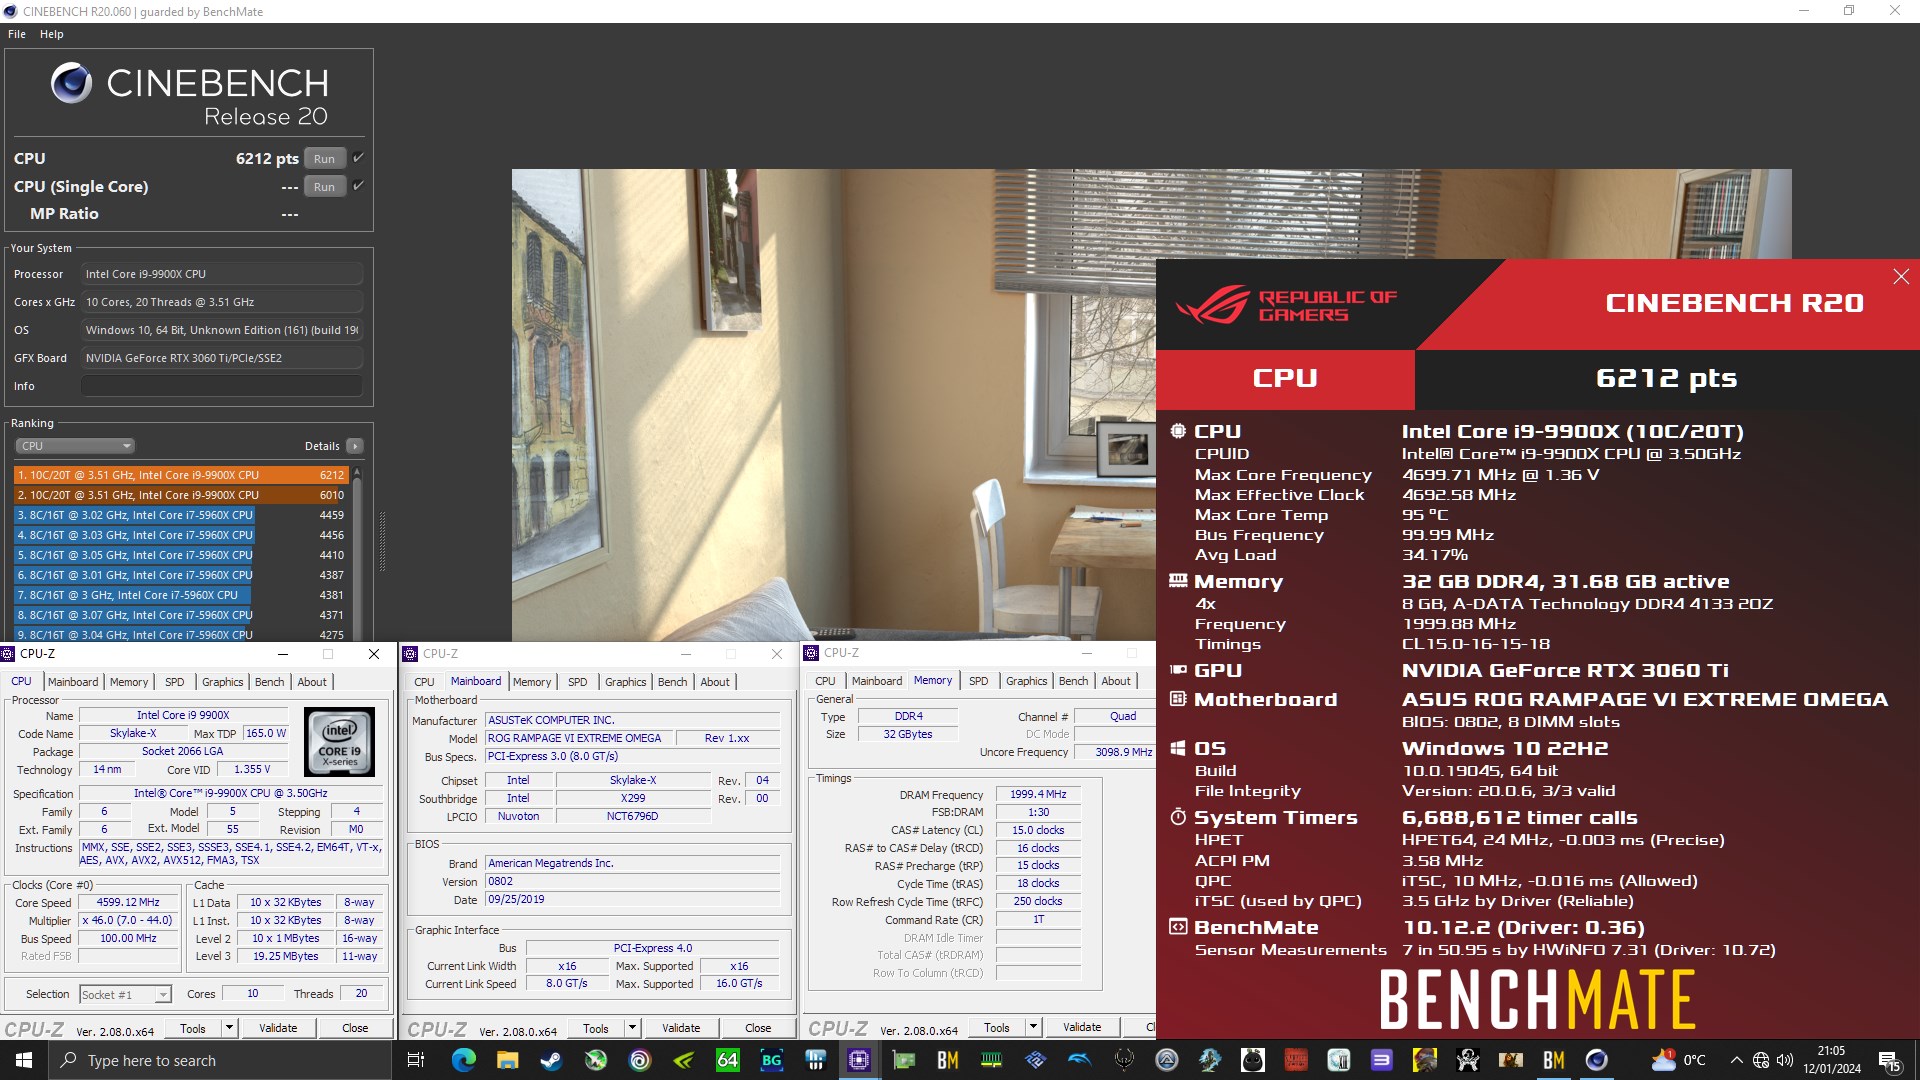Run the CPU Single Core test
1920x1080 pixels.
(x=324, y=187)
